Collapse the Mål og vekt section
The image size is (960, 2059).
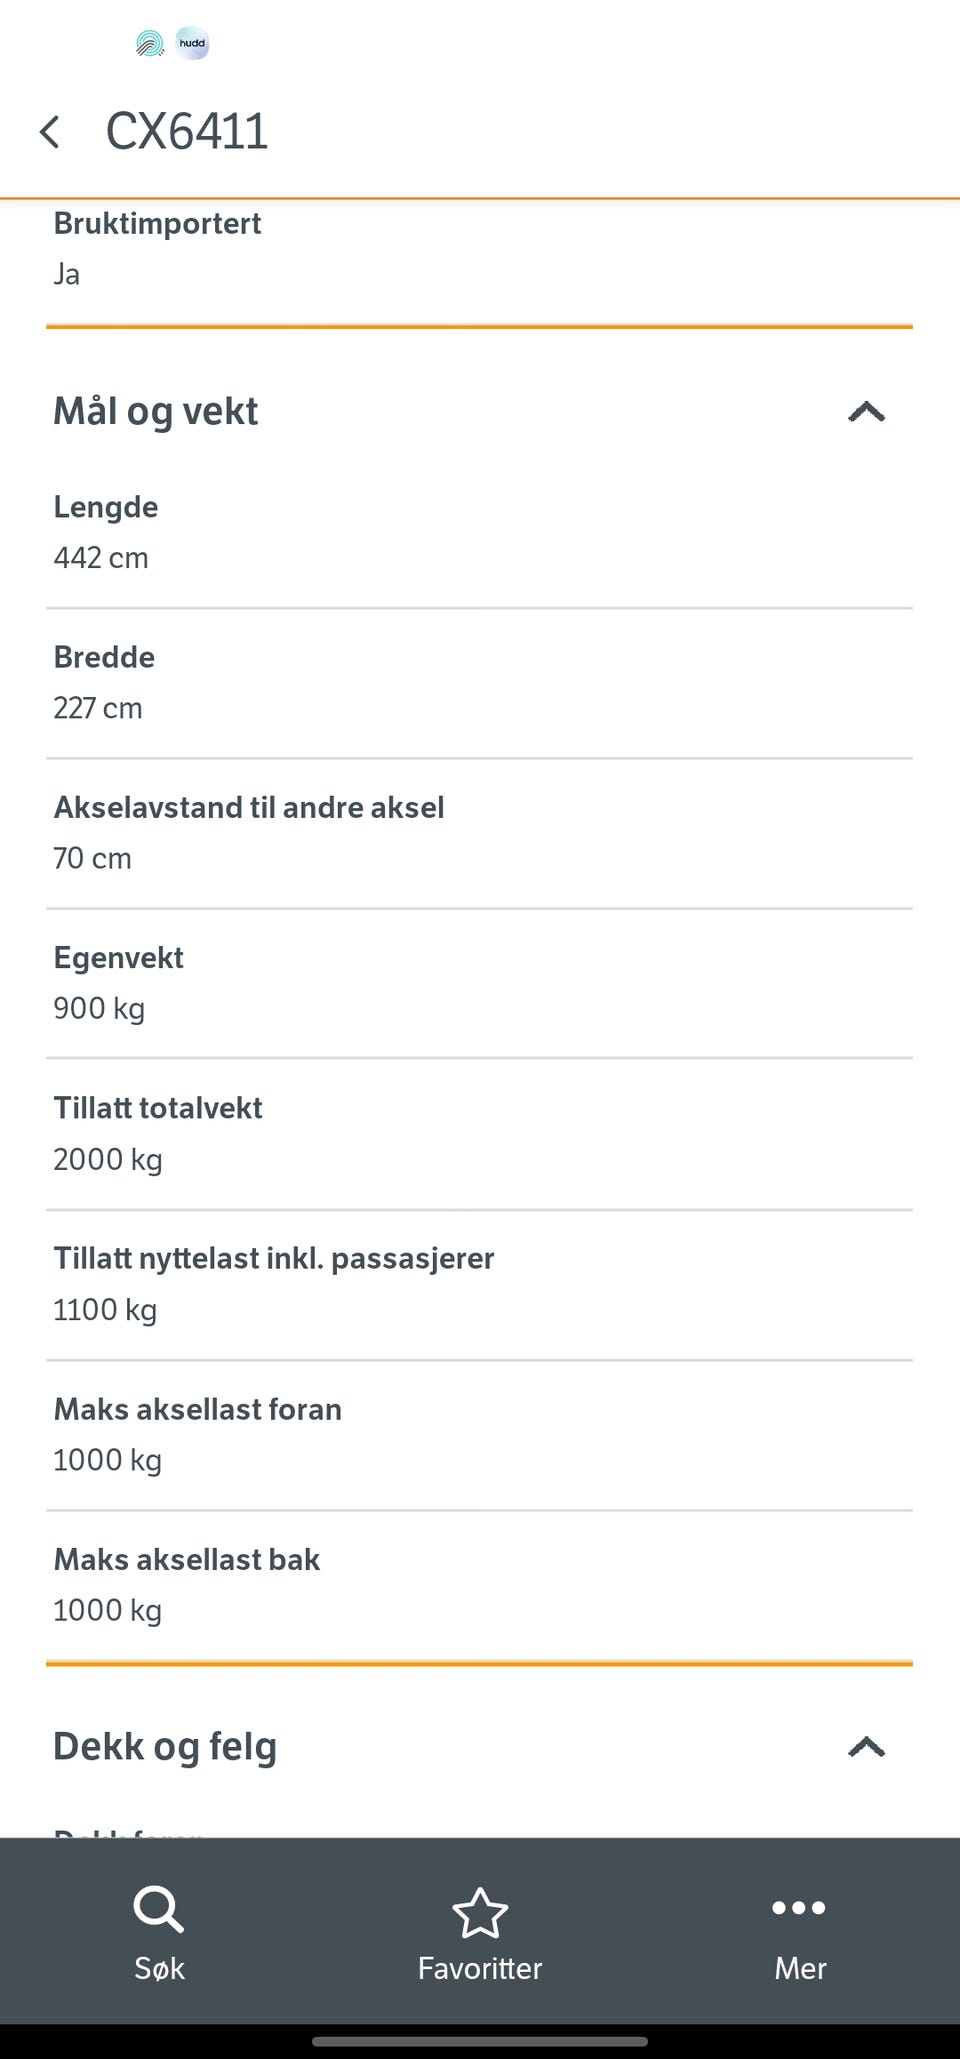pyautogui.click(x=866, y=412)
